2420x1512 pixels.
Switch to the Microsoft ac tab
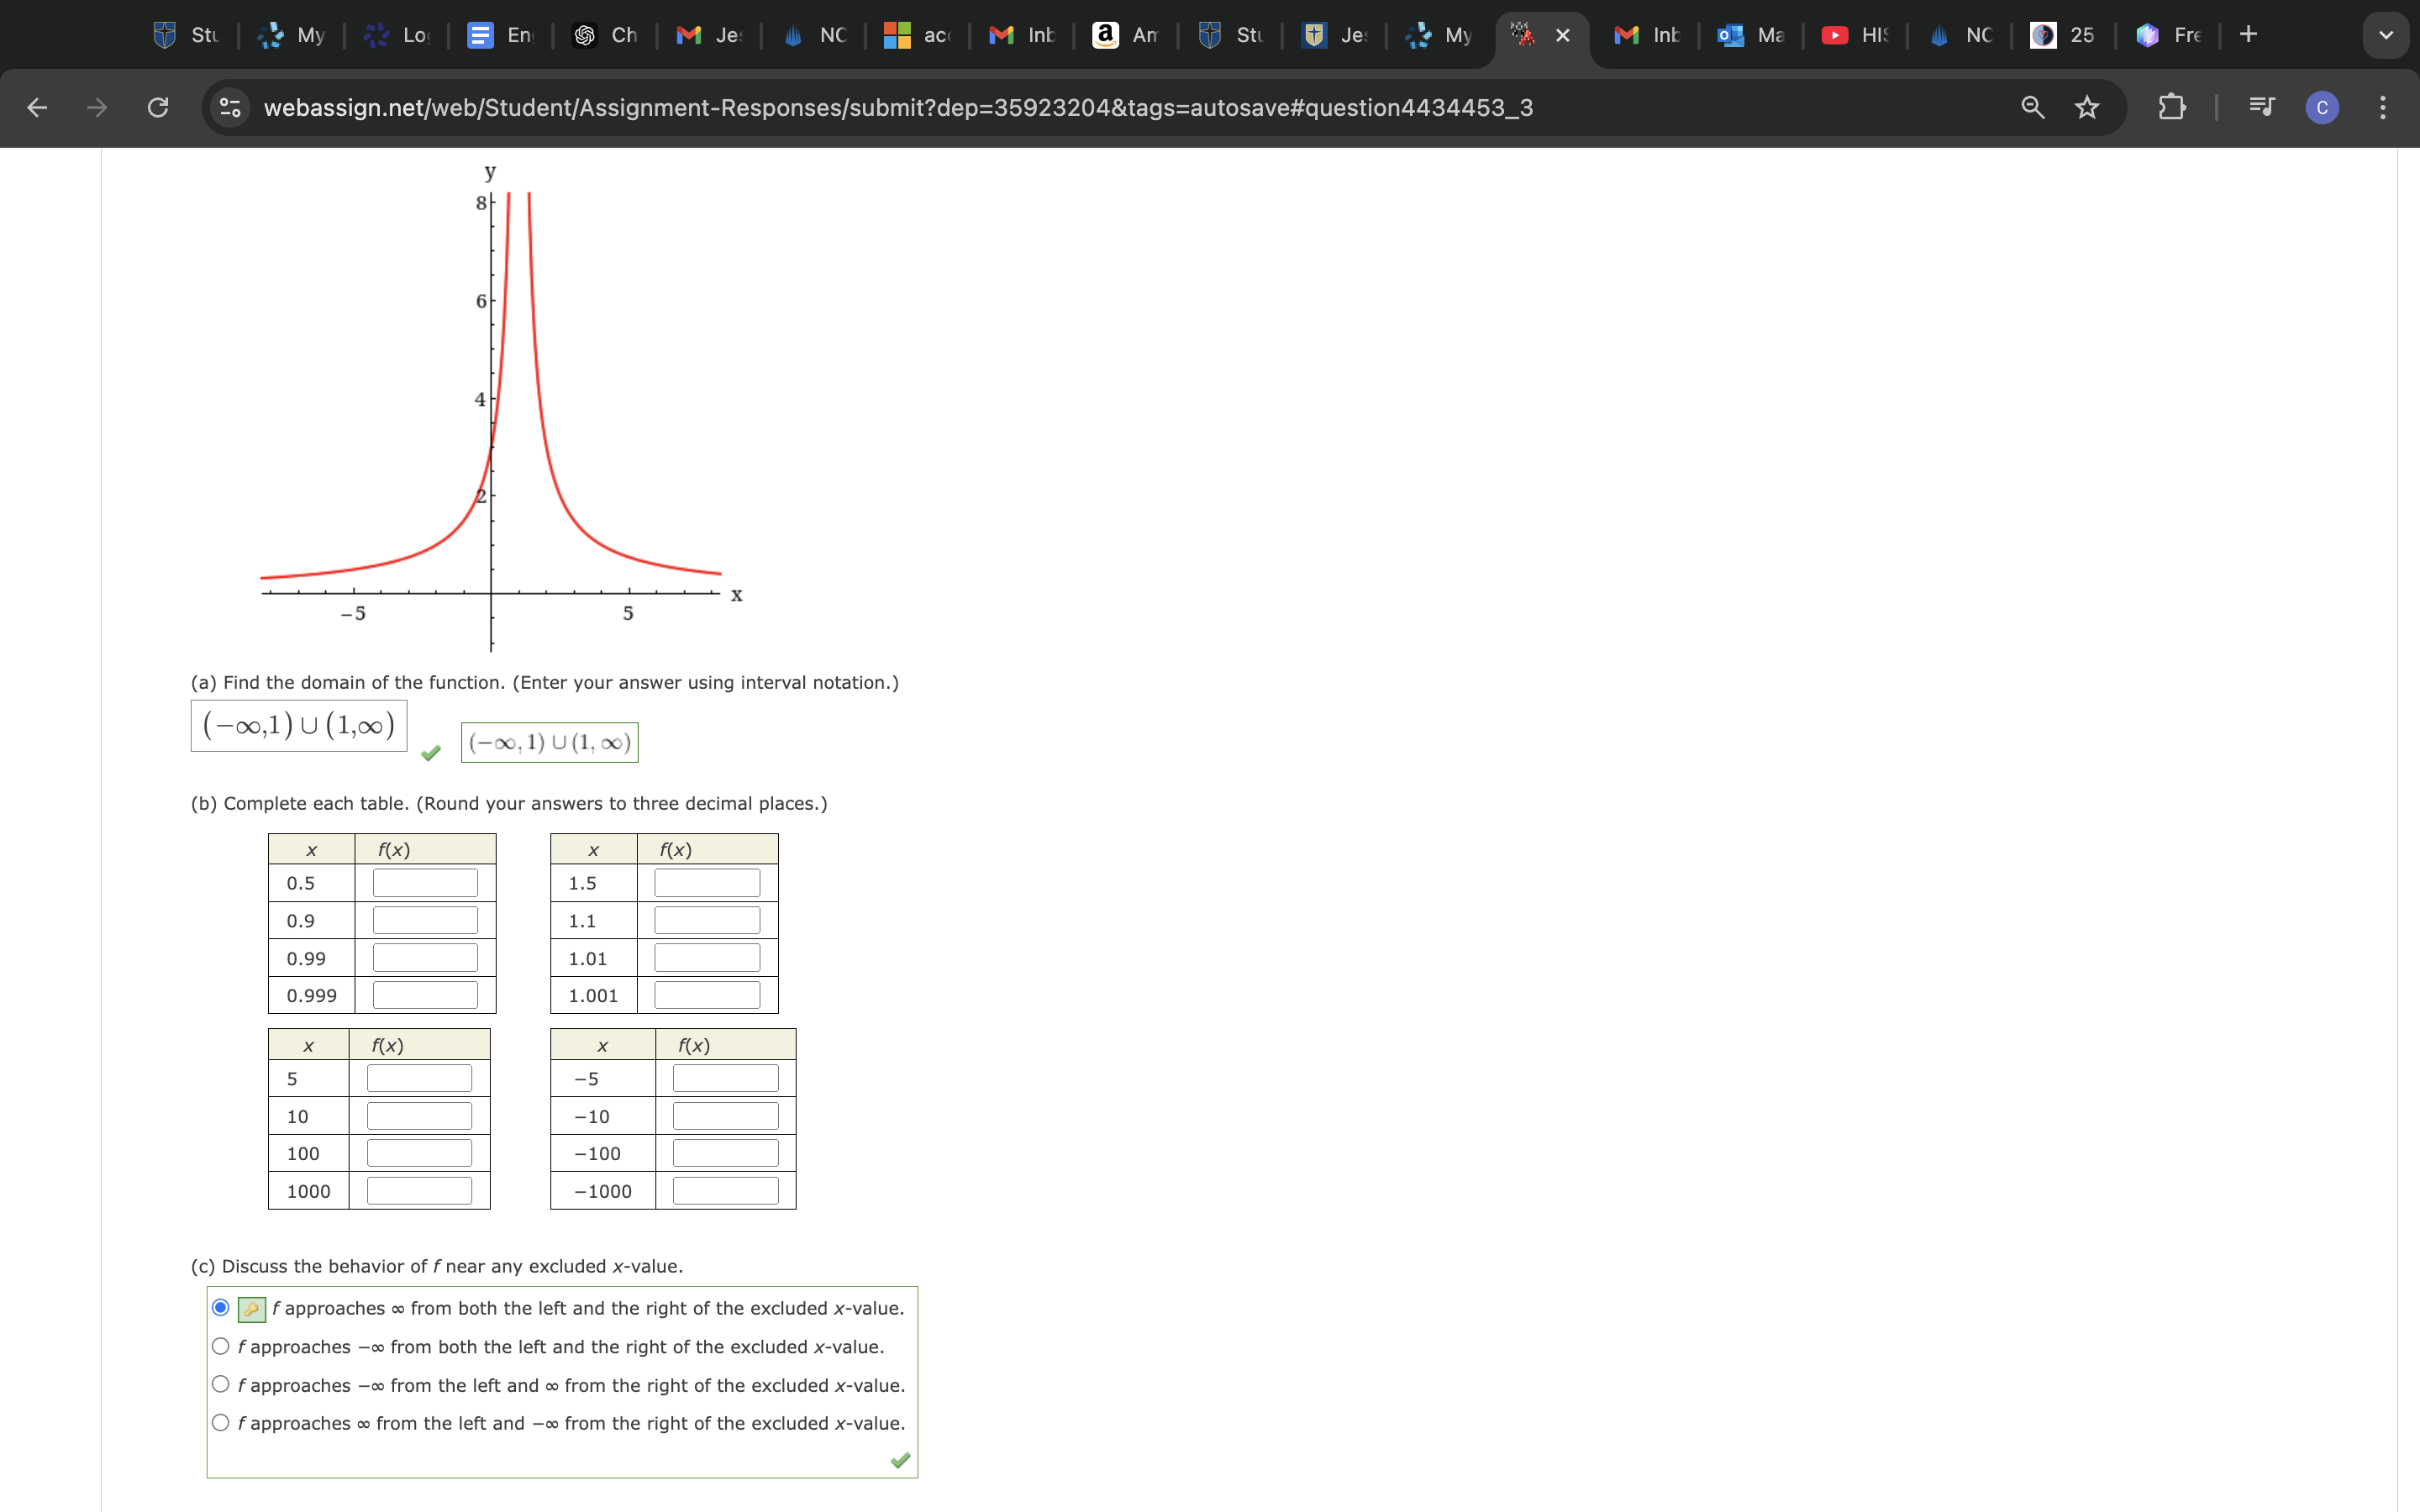click(917, 35)
